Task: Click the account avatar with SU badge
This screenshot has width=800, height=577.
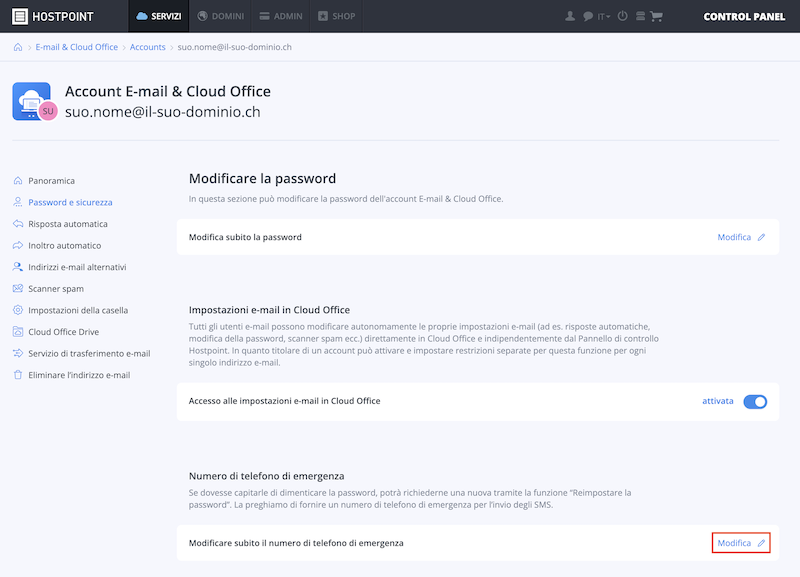Action: tap(35, 102)
